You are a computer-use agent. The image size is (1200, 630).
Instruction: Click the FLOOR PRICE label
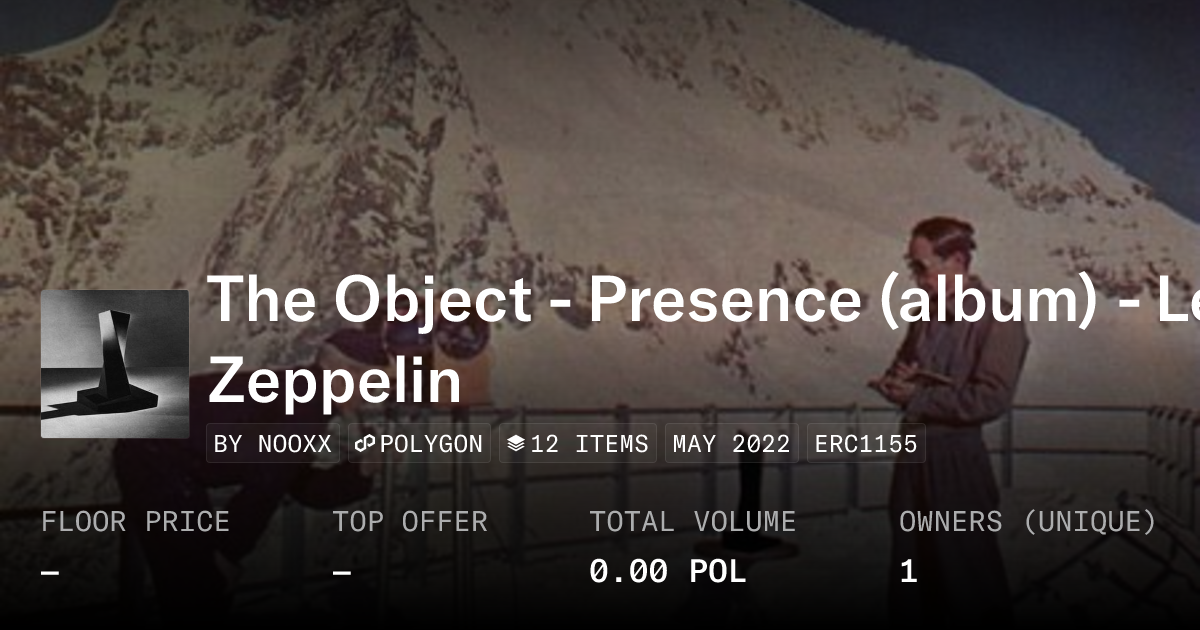pyautogui.click(x=135, y=521)
